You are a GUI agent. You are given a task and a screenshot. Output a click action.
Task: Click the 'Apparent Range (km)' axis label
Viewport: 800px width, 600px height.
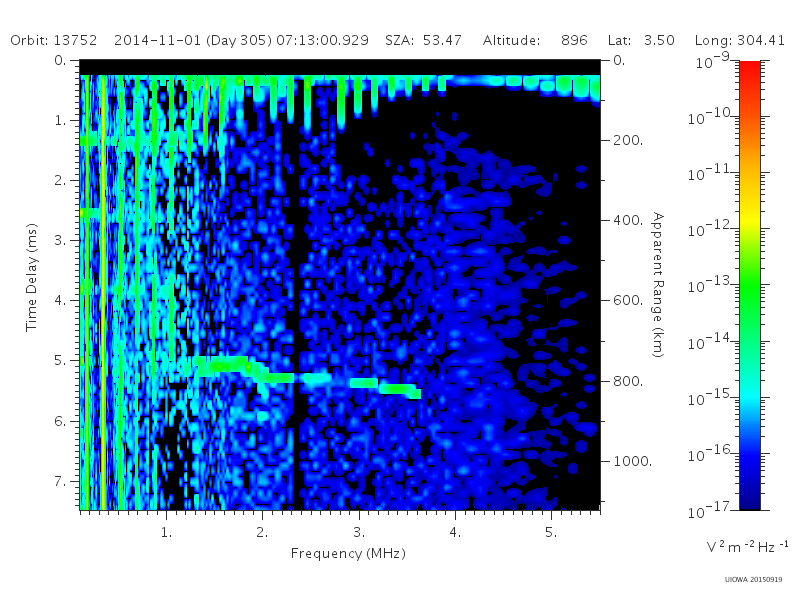(x=658, y=285)
